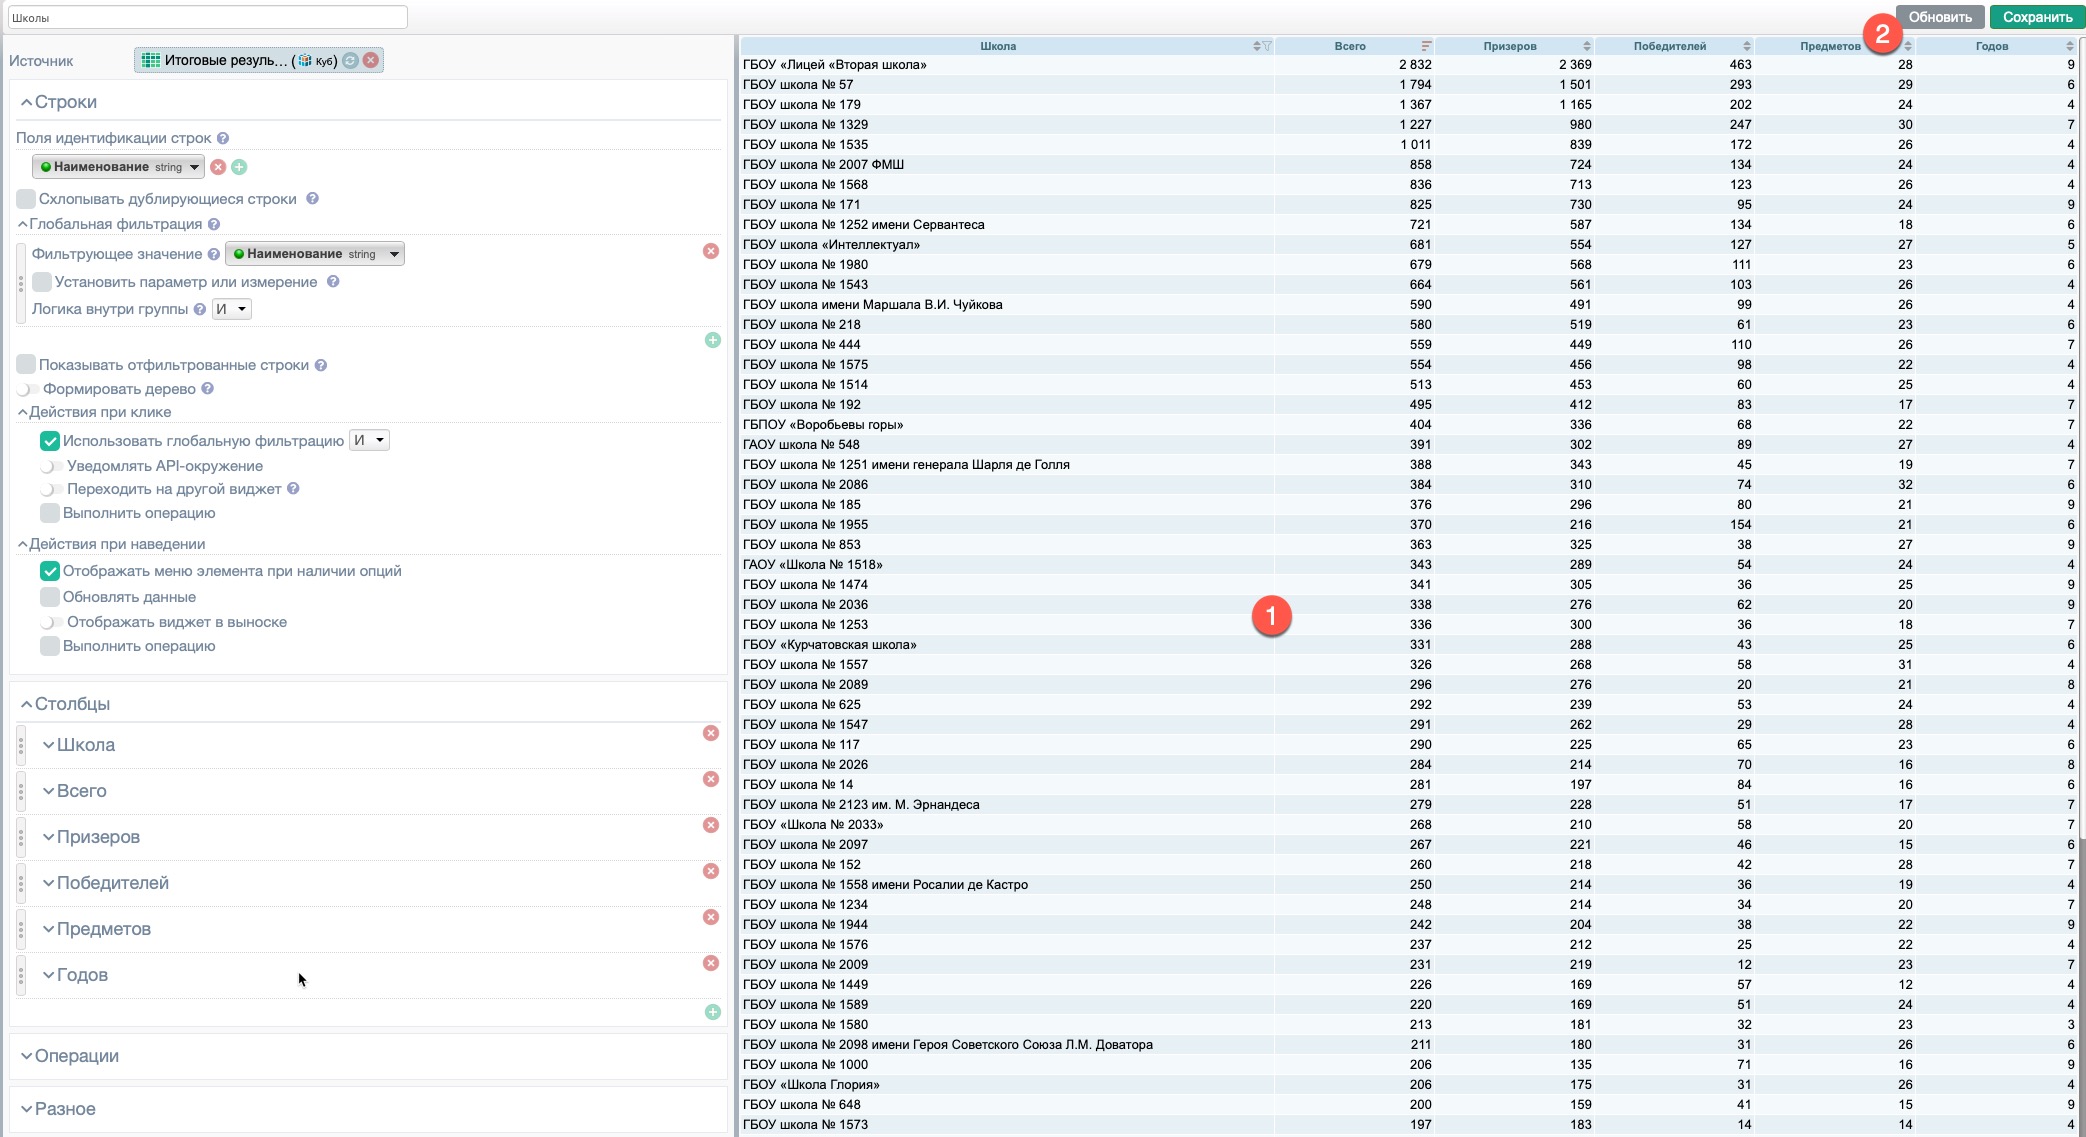Click the Сохранить button

pyautogui.click(x=2036, y=17)
